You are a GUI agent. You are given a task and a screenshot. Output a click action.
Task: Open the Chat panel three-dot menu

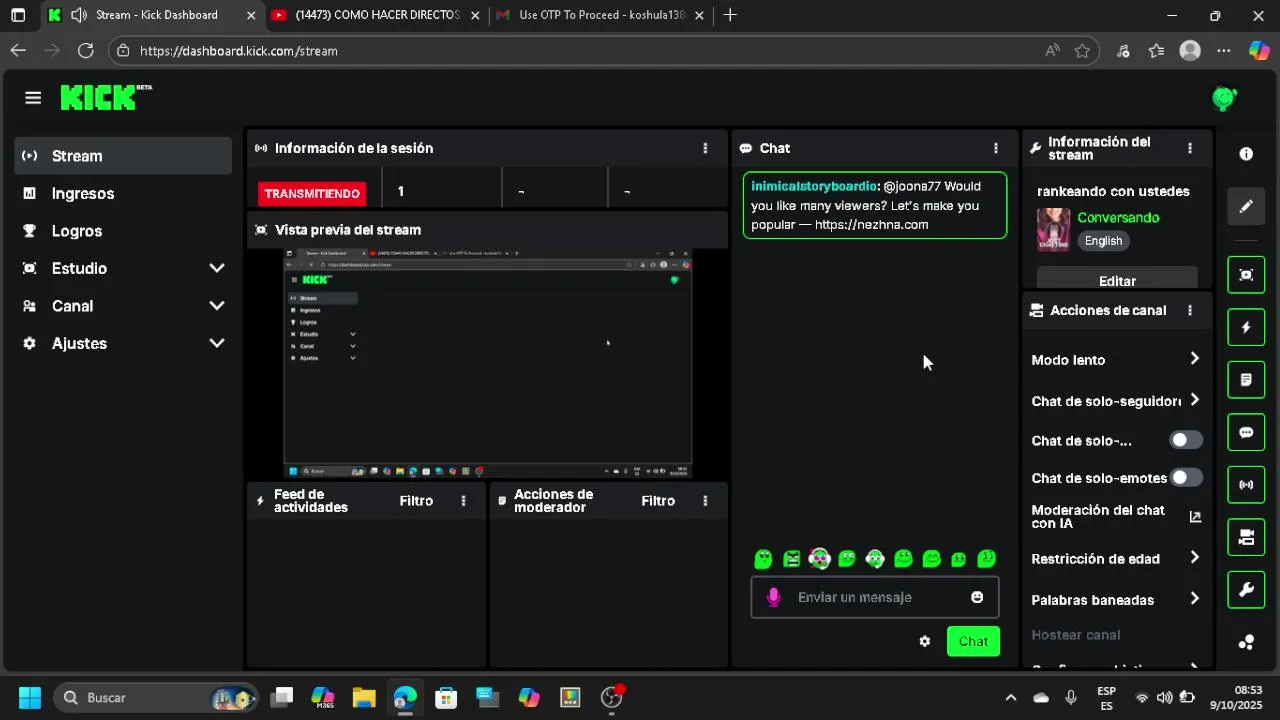click(995, 148)
